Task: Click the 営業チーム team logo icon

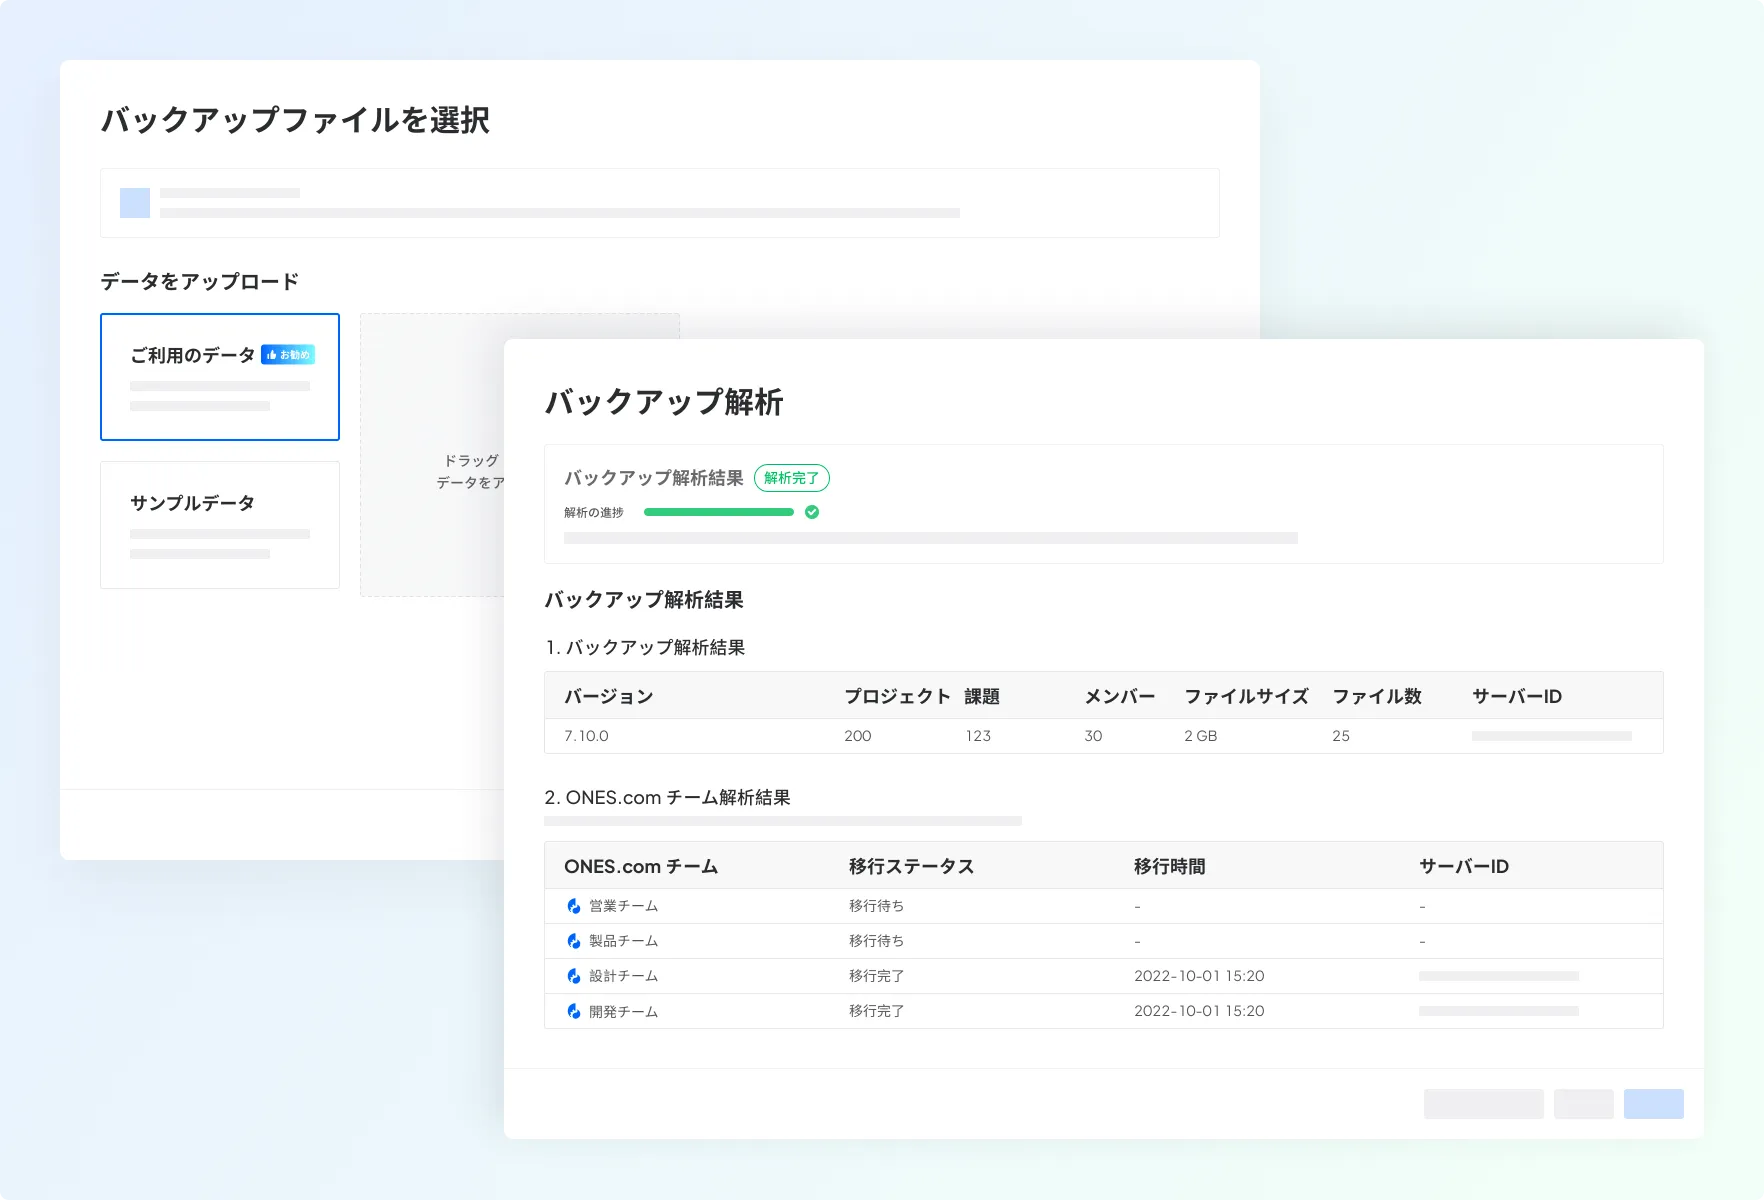Action: 574,906
